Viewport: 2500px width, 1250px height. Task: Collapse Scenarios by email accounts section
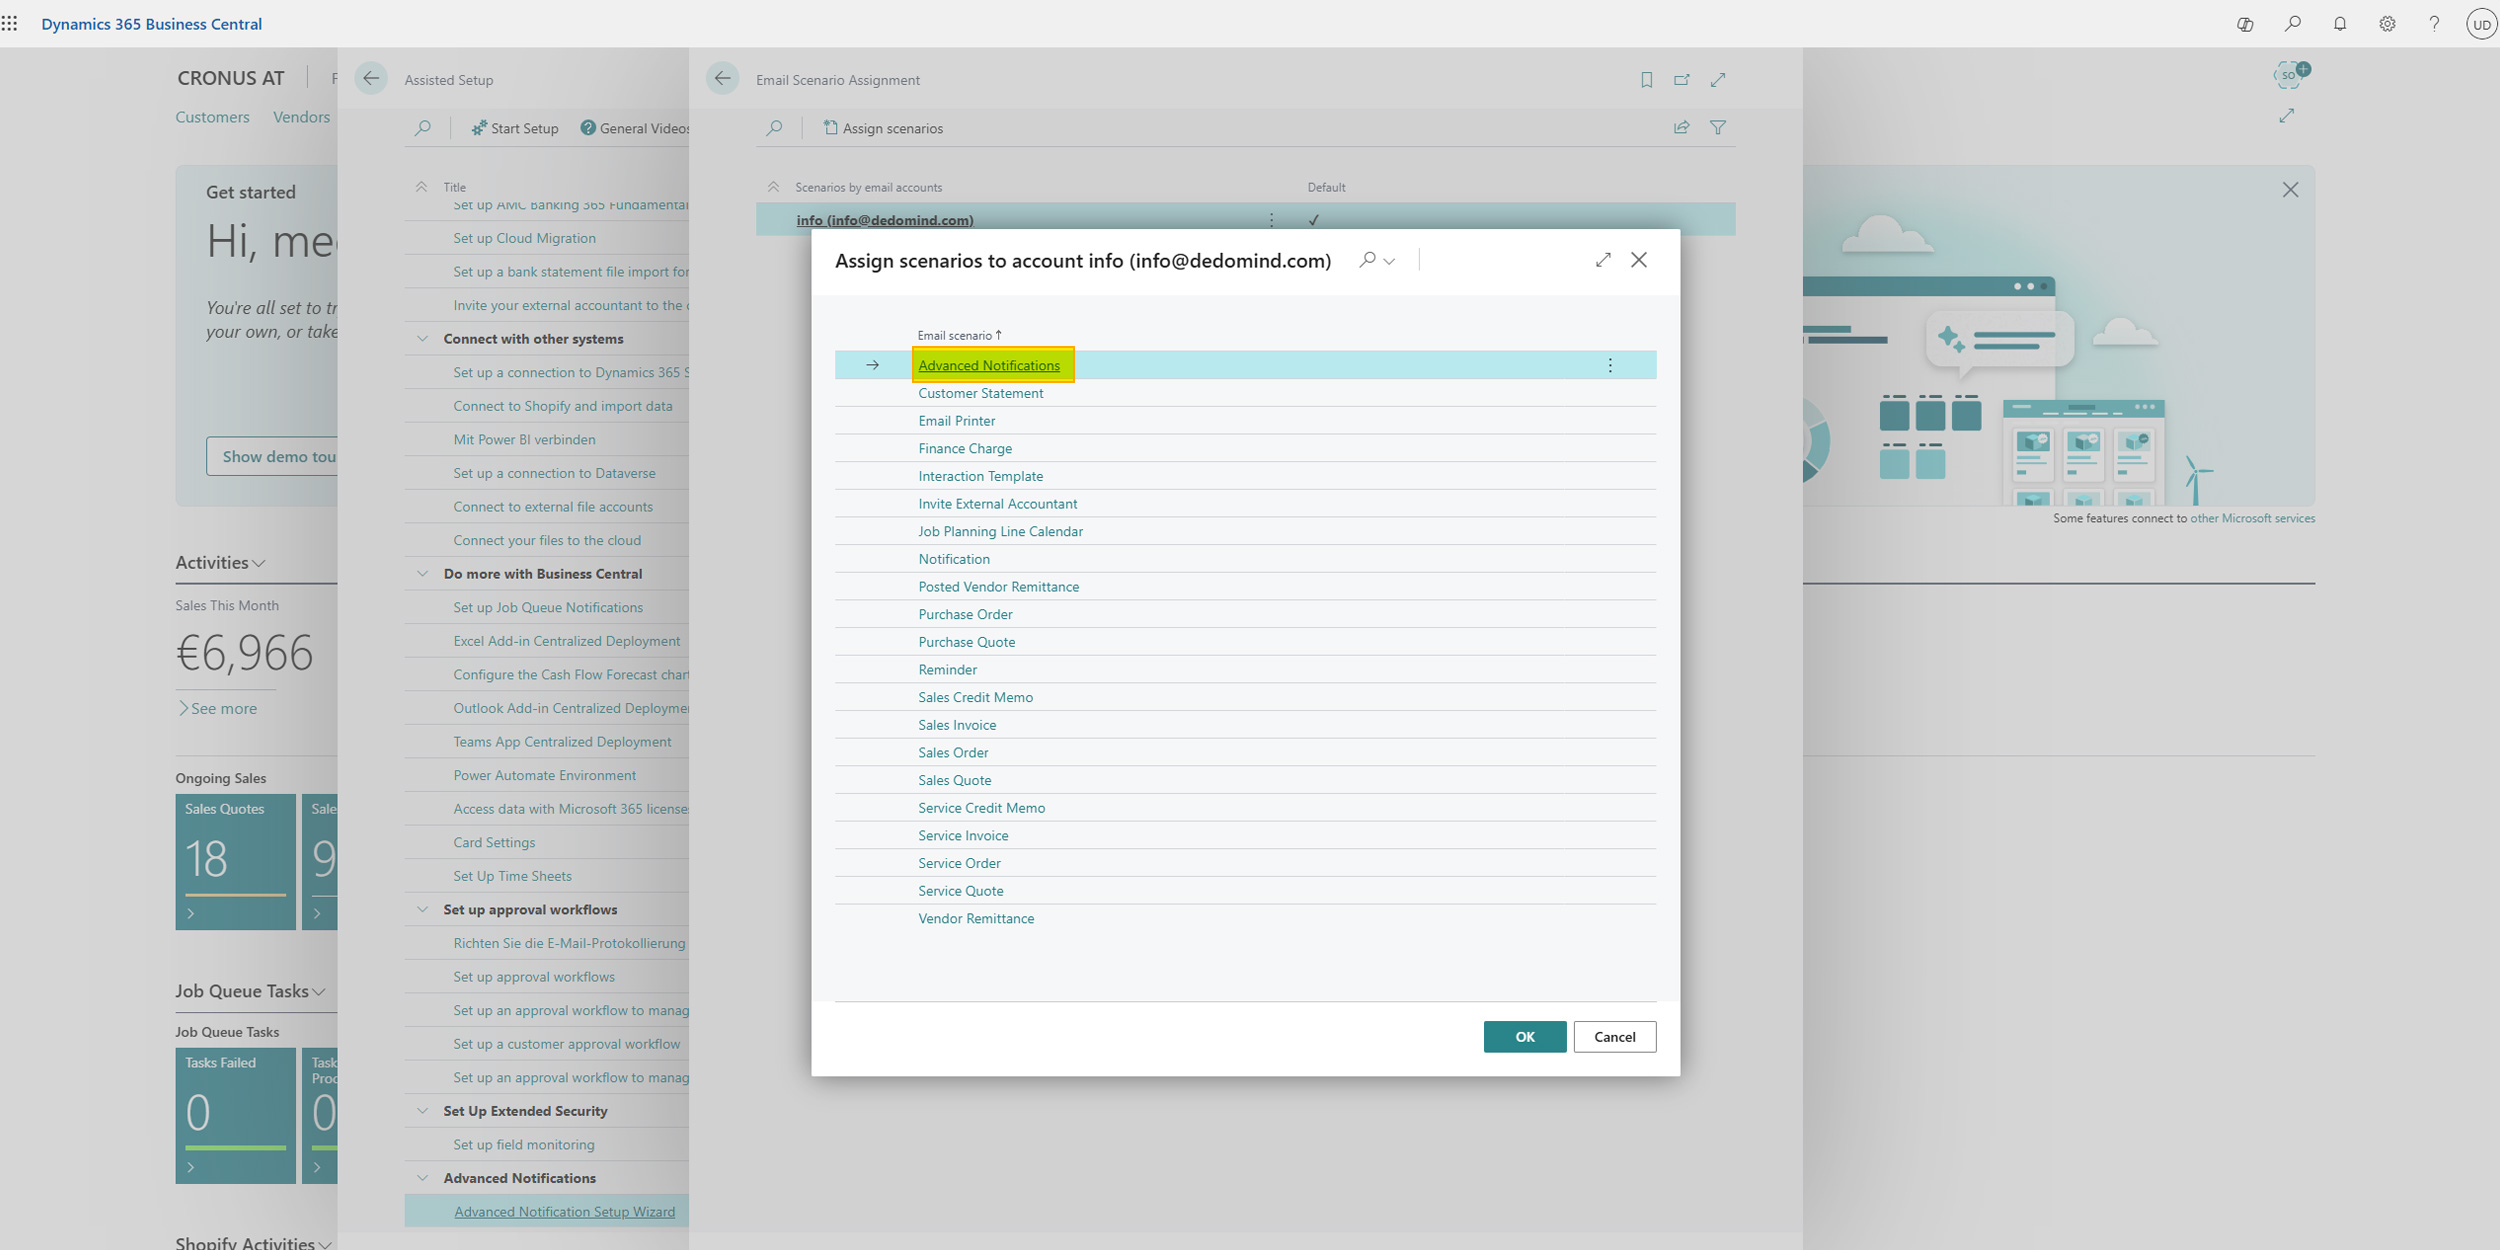pyautogui.click(x=774, y=186)
